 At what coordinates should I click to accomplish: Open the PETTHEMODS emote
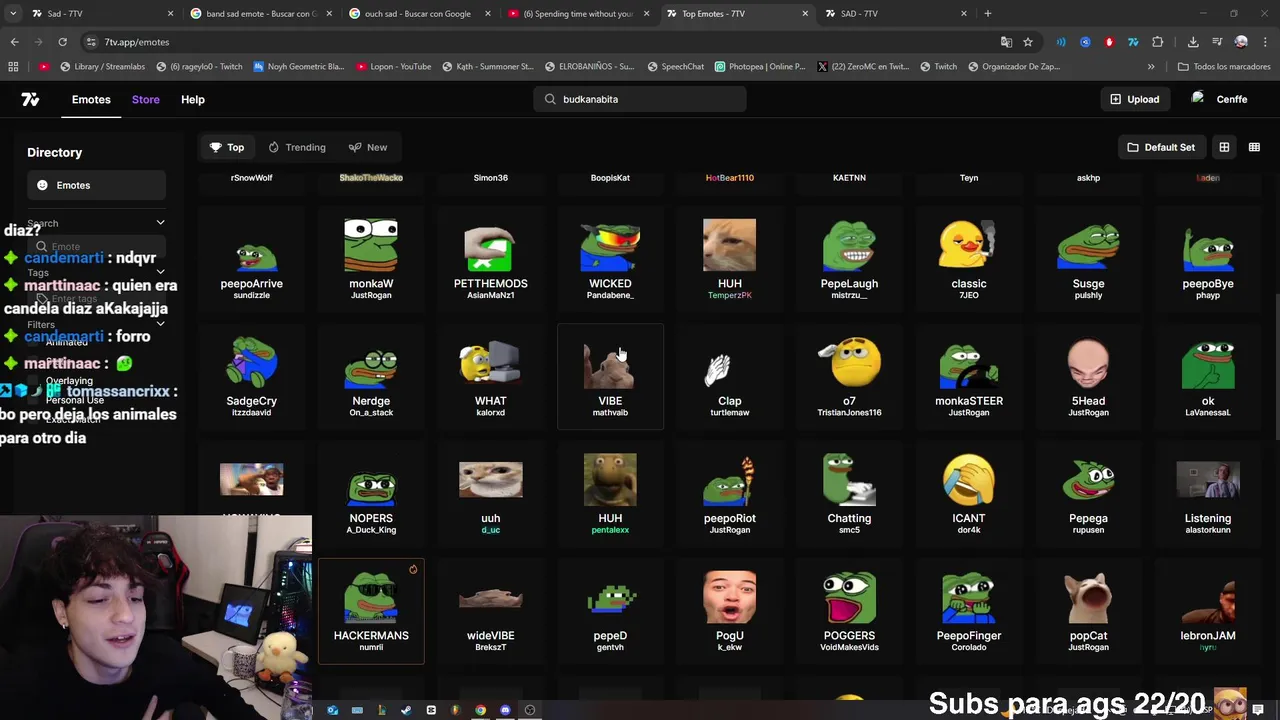490,260
